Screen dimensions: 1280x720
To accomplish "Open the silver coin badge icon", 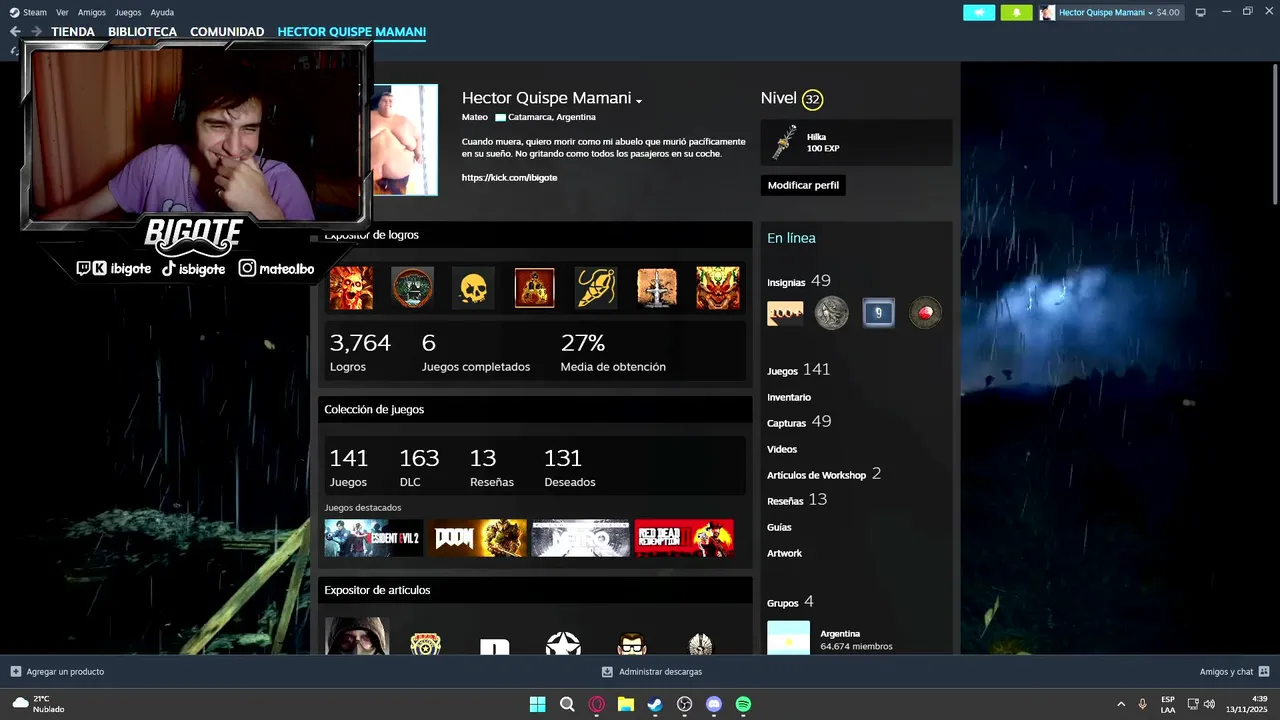I will [831, 313].
